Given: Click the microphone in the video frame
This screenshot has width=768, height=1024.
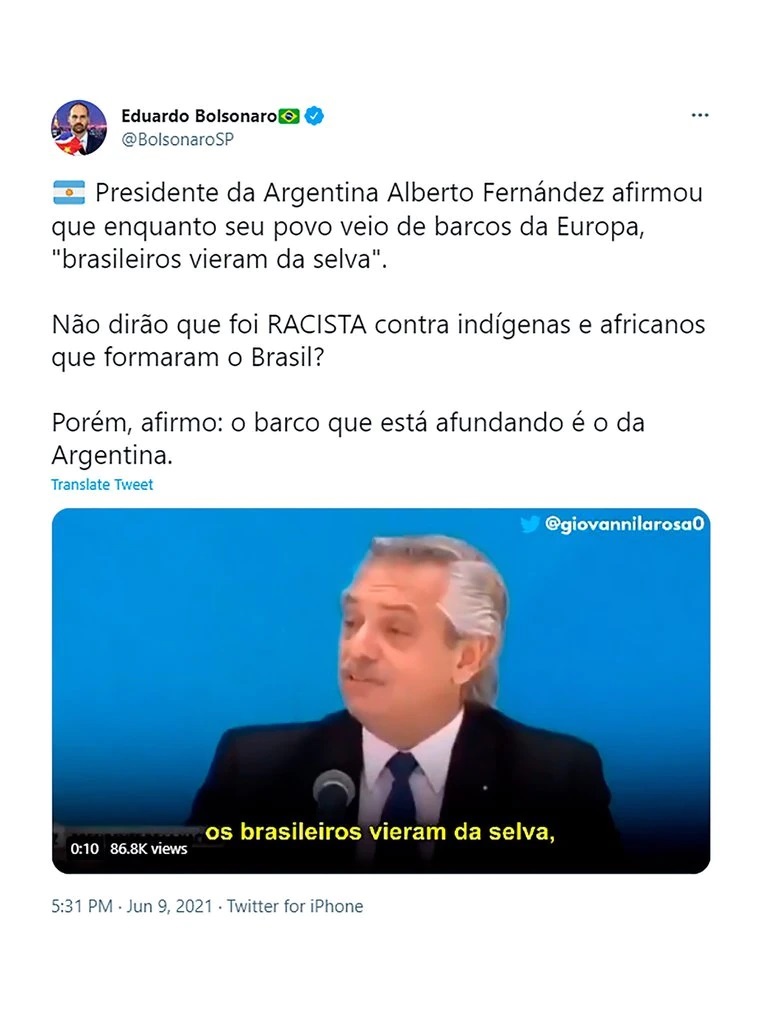Looking at the screenshot, I should tap(333, 793).
